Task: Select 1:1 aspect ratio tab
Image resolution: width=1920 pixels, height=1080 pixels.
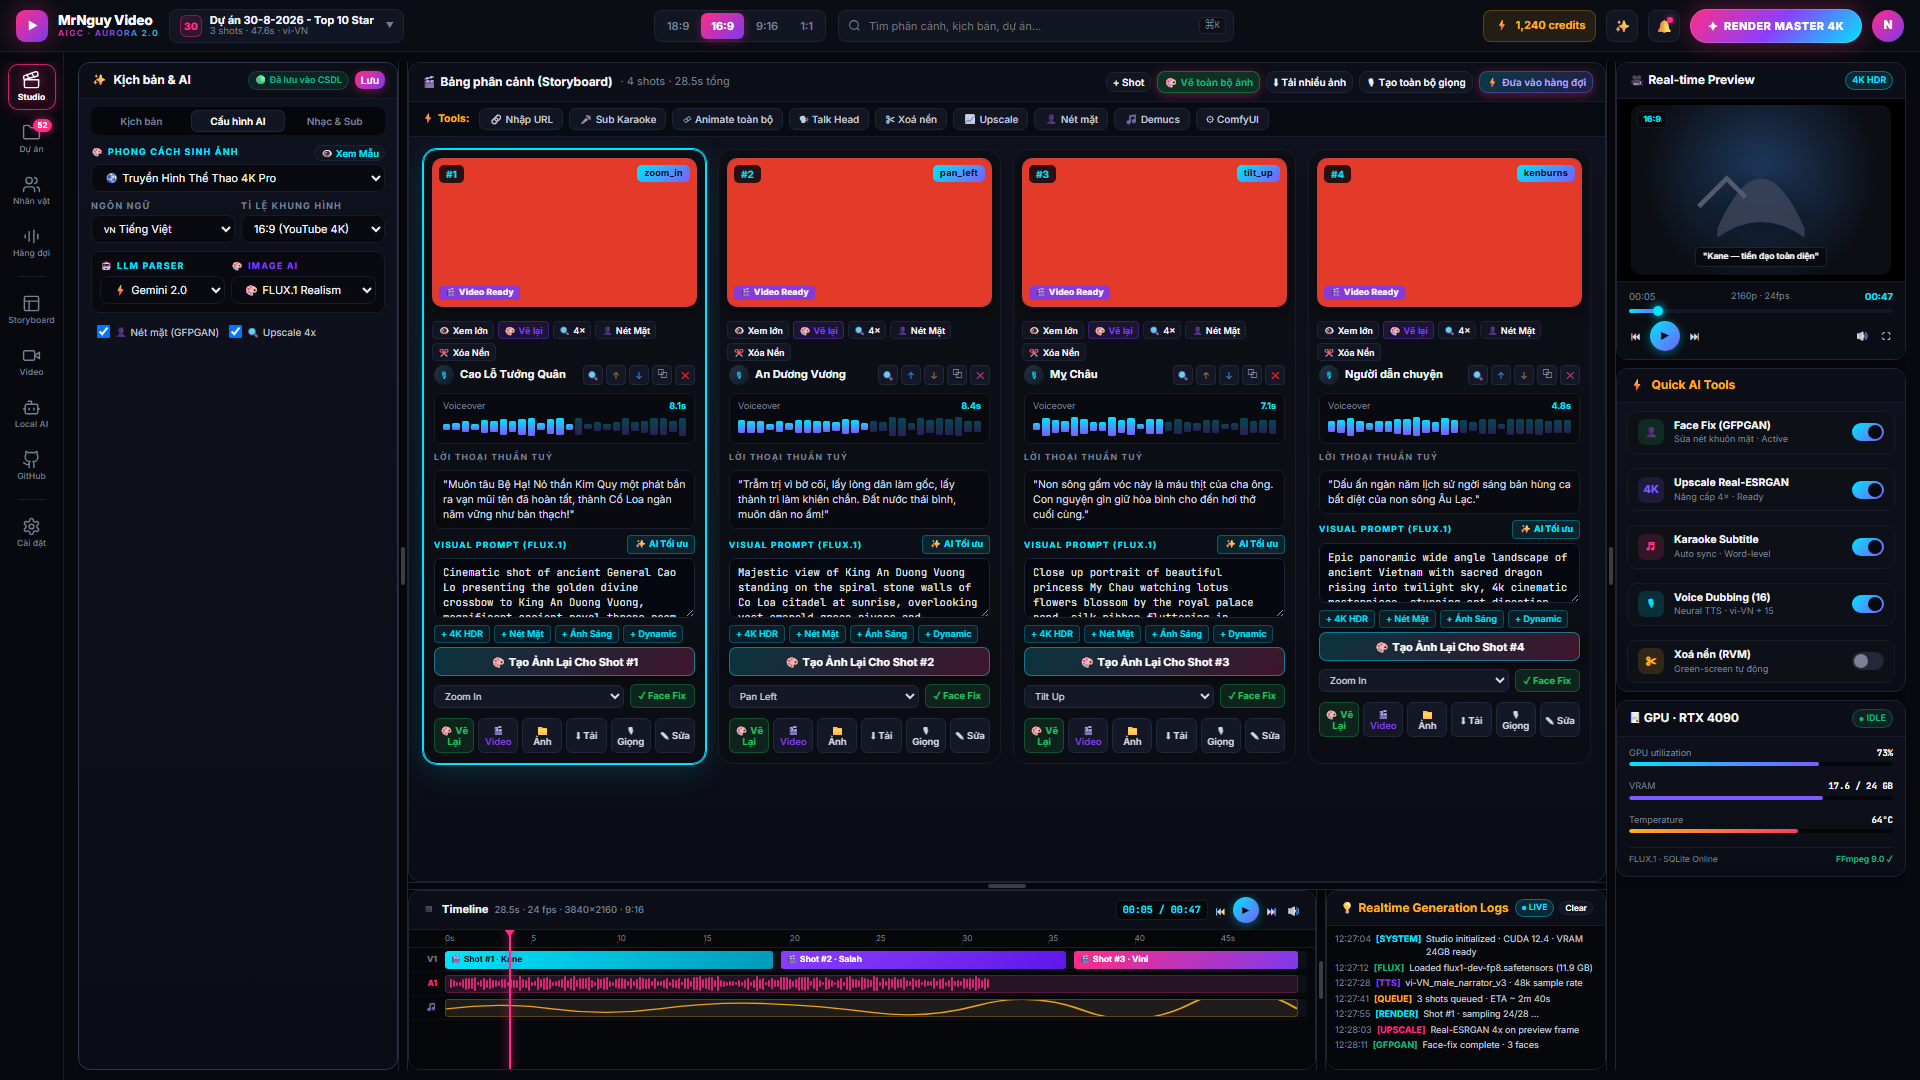Action: pyautogui.click(x=806, y=26)
